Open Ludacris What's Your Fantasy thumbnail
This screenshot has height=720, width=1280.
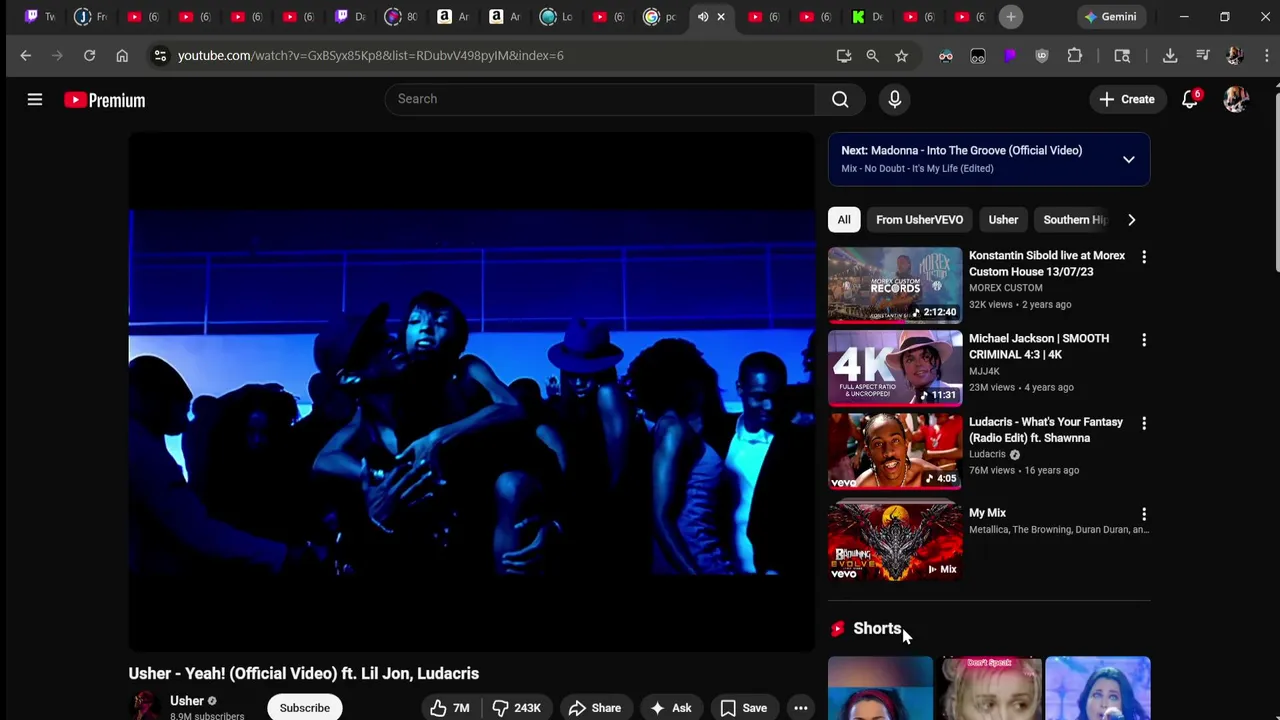pos(895,451)
